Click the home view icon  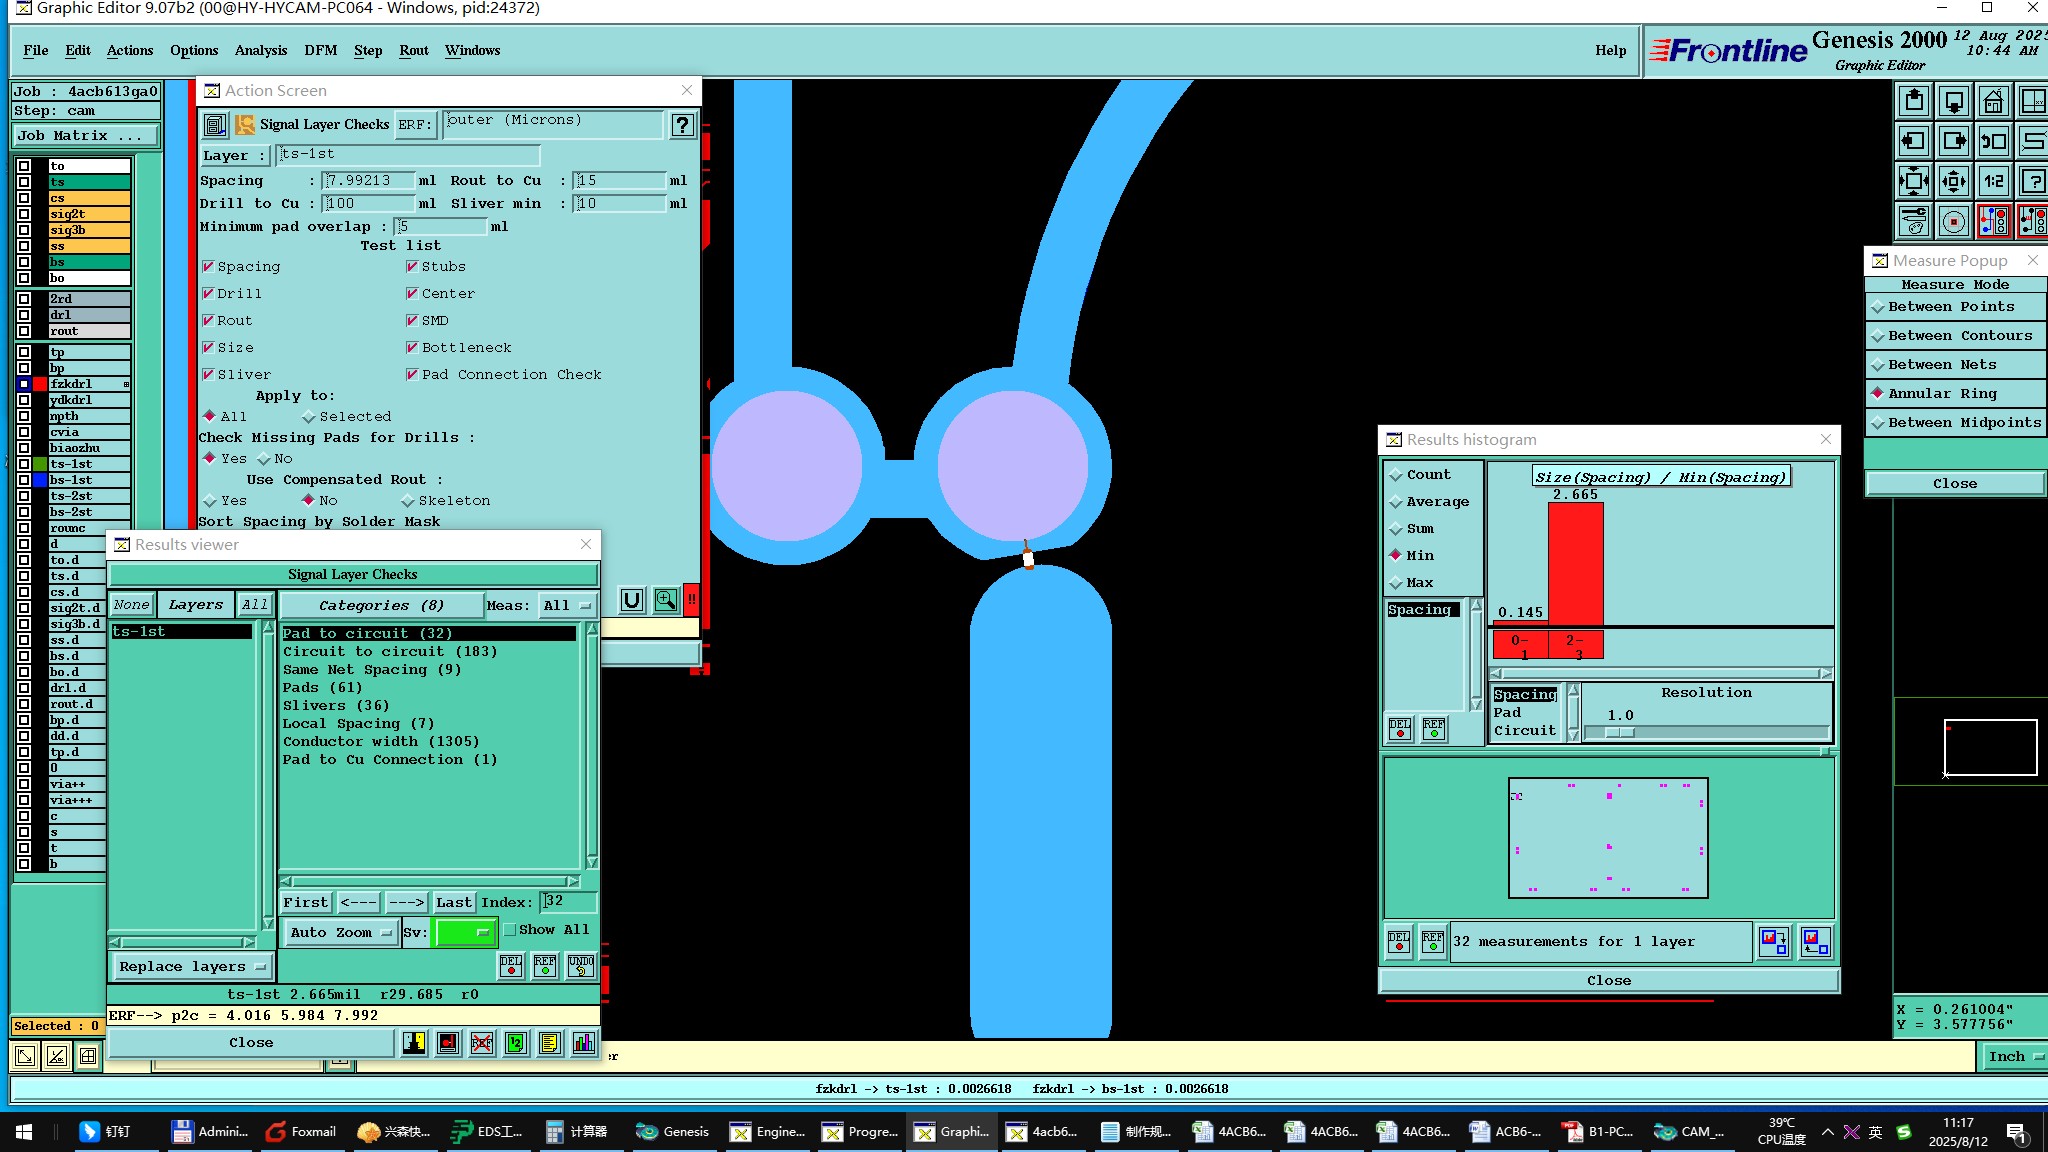[x=1993, y=102]
